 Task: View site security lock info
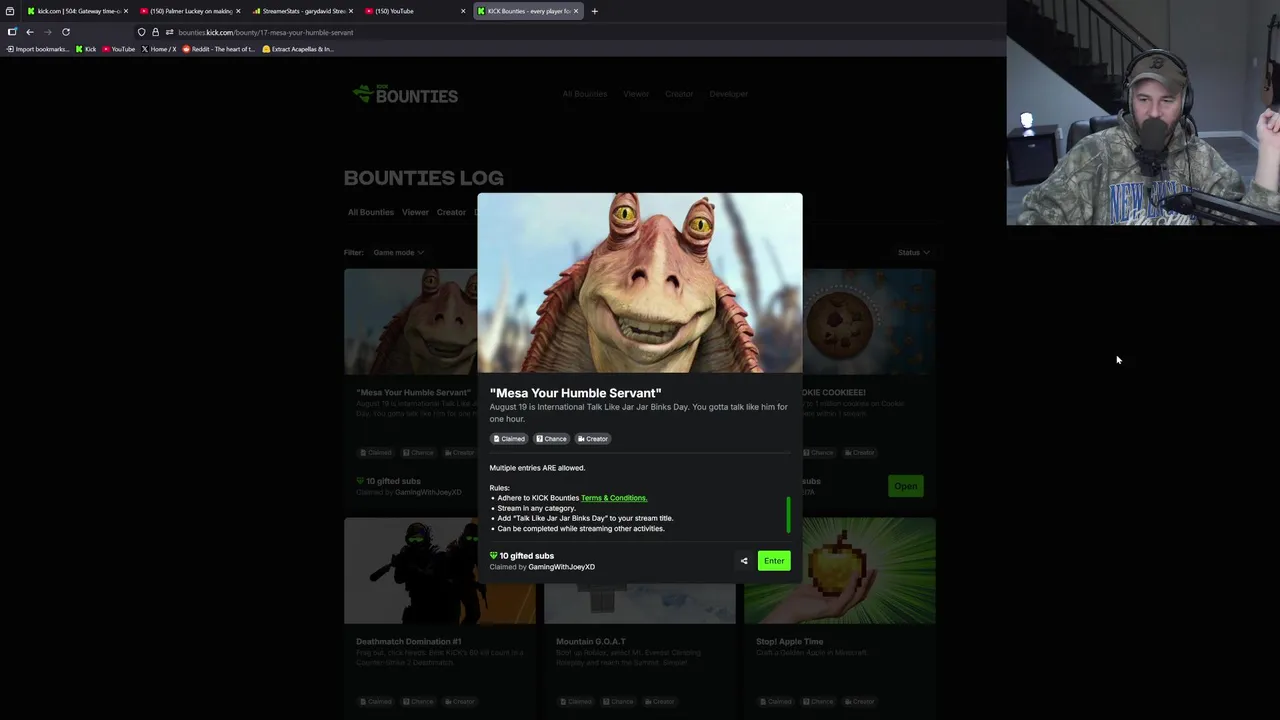pyautogui.click(x=155, y=32)
